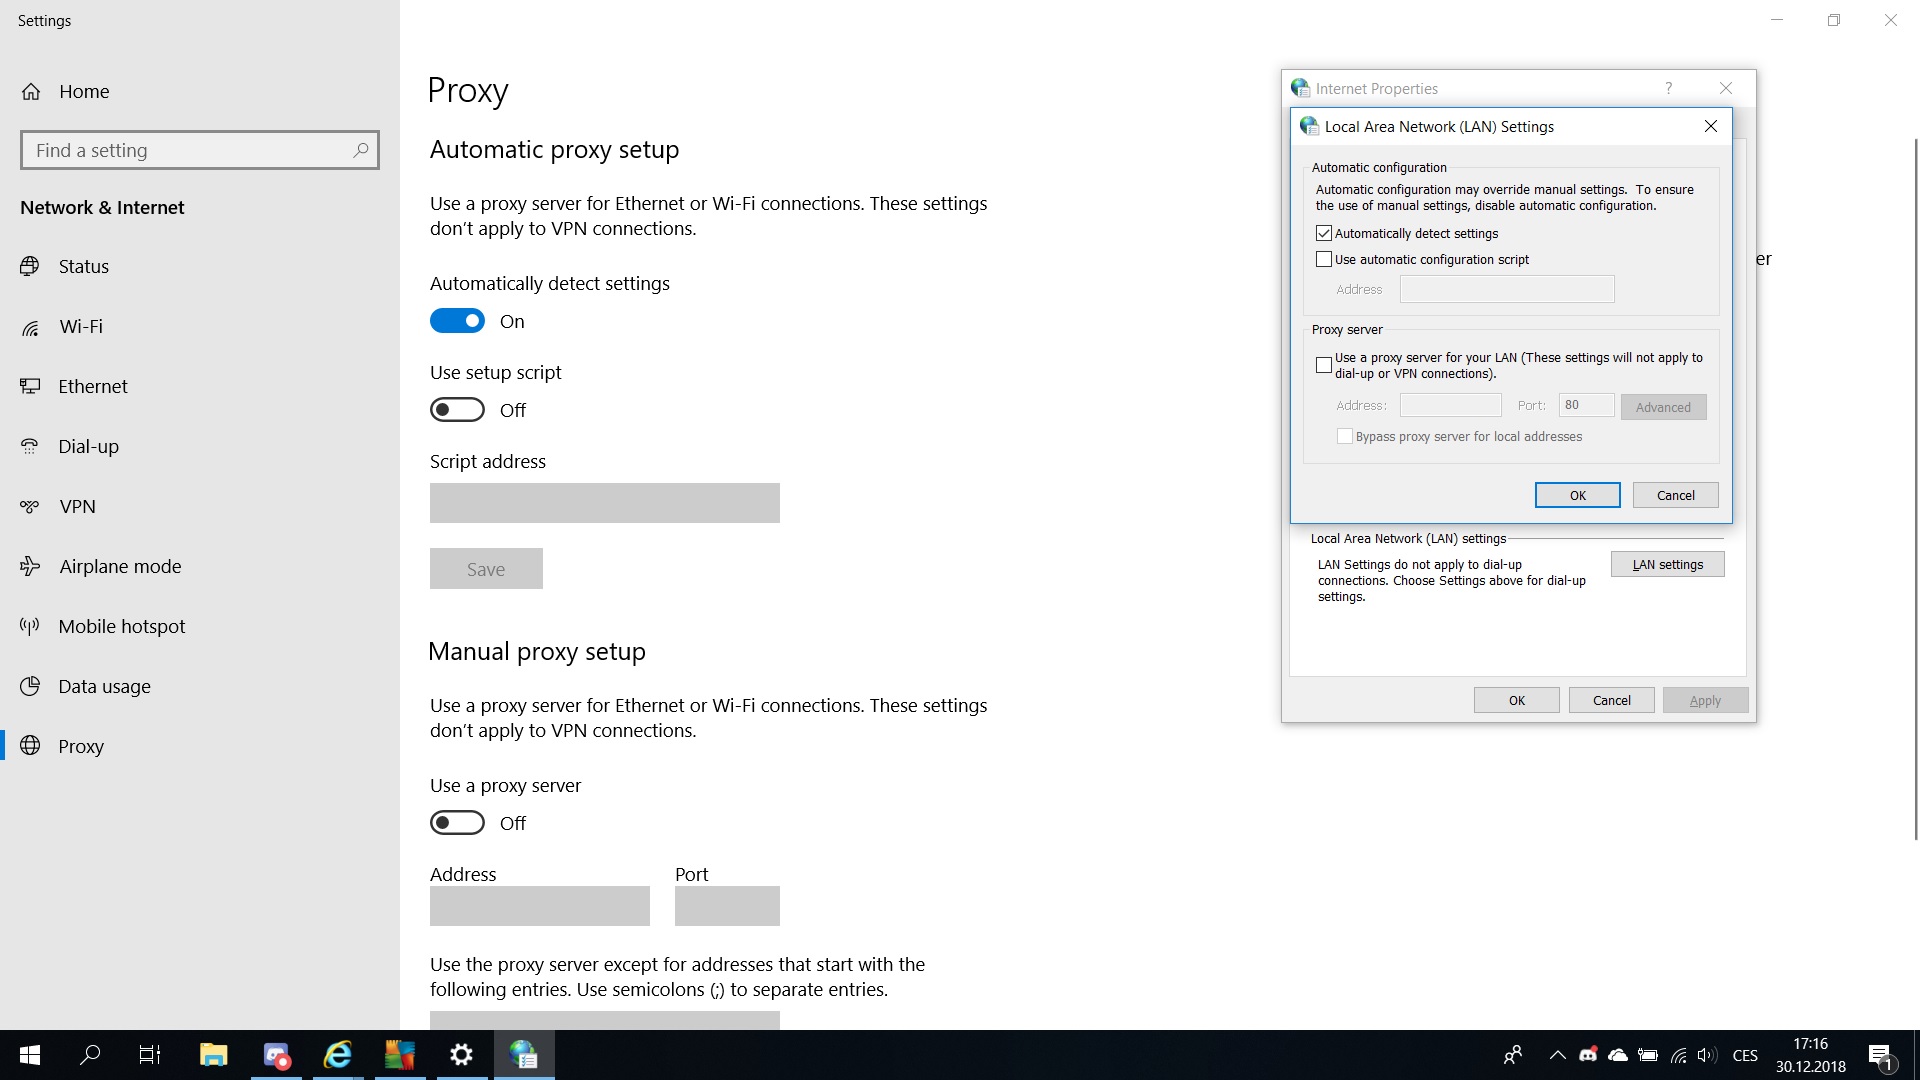Turn off Automatically detect settings switch

[x=457, y=321]
